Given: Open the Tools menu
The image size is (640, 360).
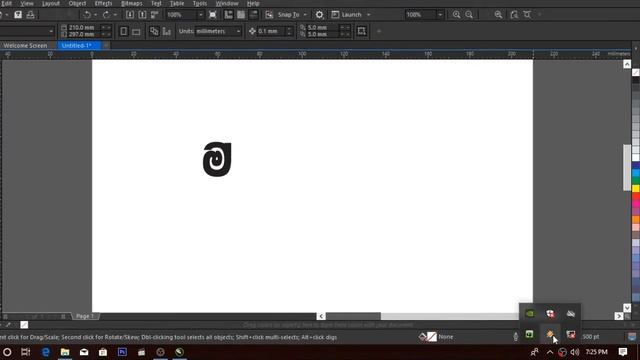Looking at the screenshot, I should click(x=200, y=3).
